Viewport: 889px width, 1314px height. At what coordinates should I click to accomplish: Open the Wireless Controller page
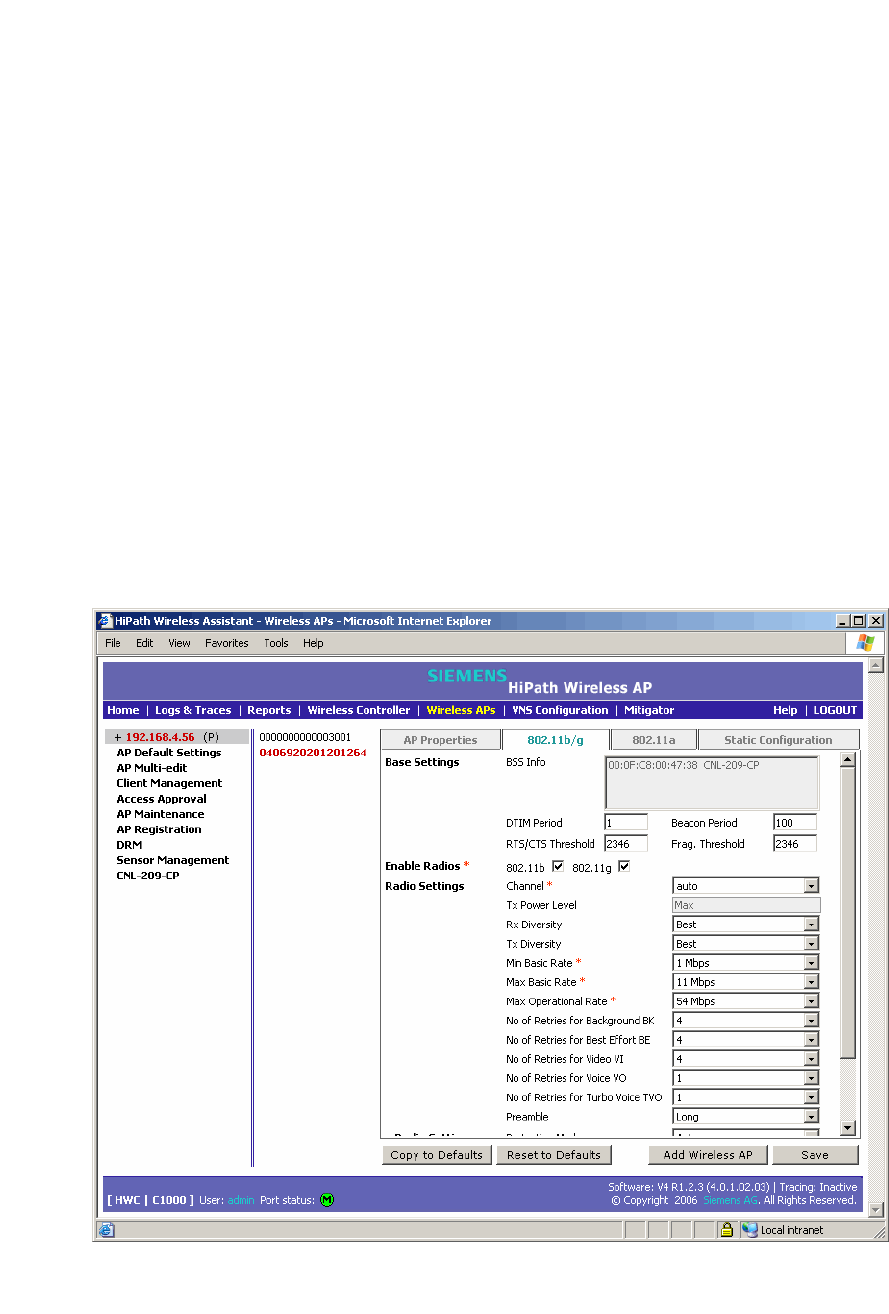pos(358,710)
